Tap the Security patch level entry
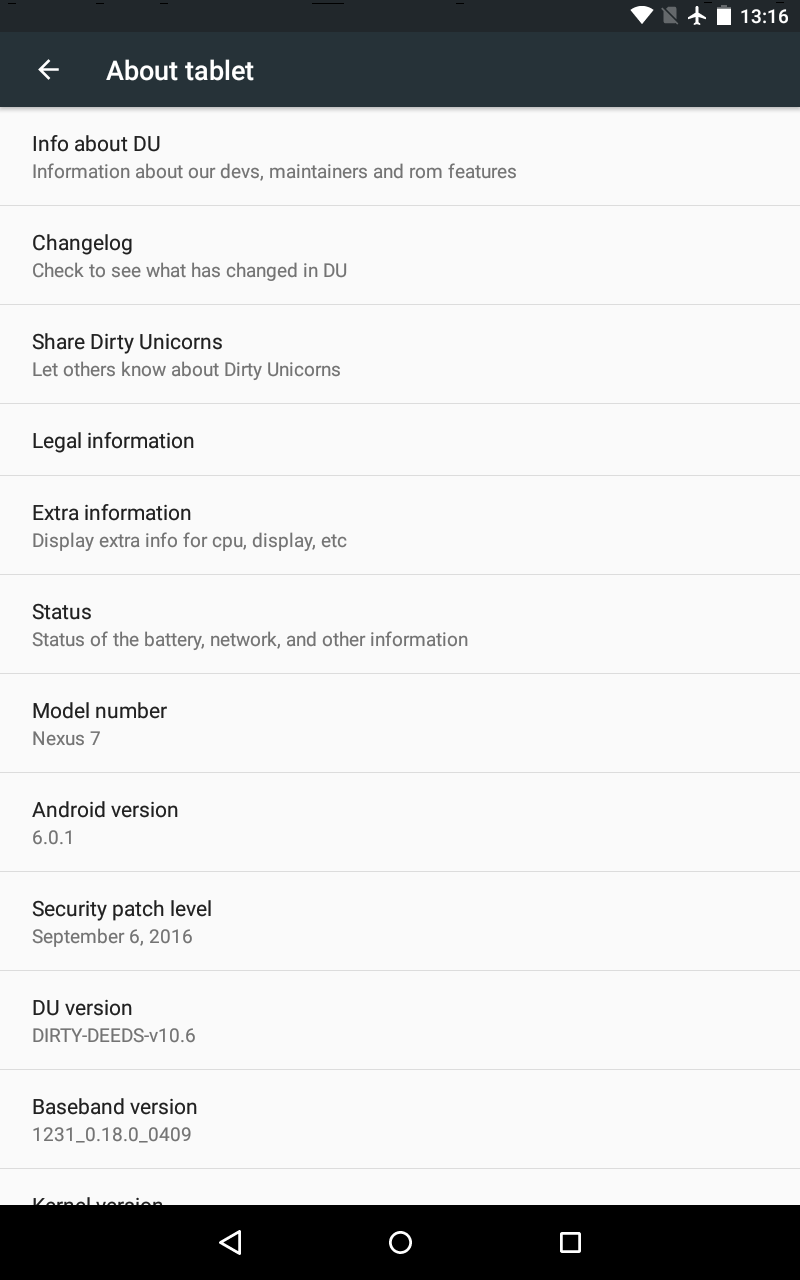Viewport: 800px width, 1280px height. [x=400, y=920]
